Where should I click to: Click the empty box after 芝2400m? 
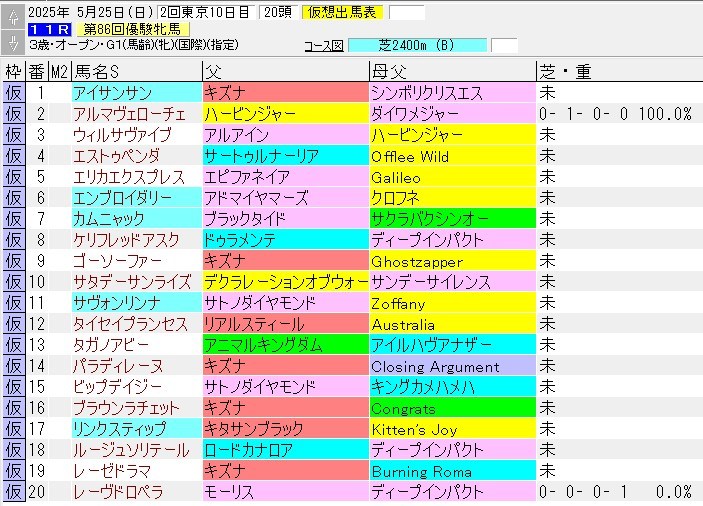coord(504,45)
